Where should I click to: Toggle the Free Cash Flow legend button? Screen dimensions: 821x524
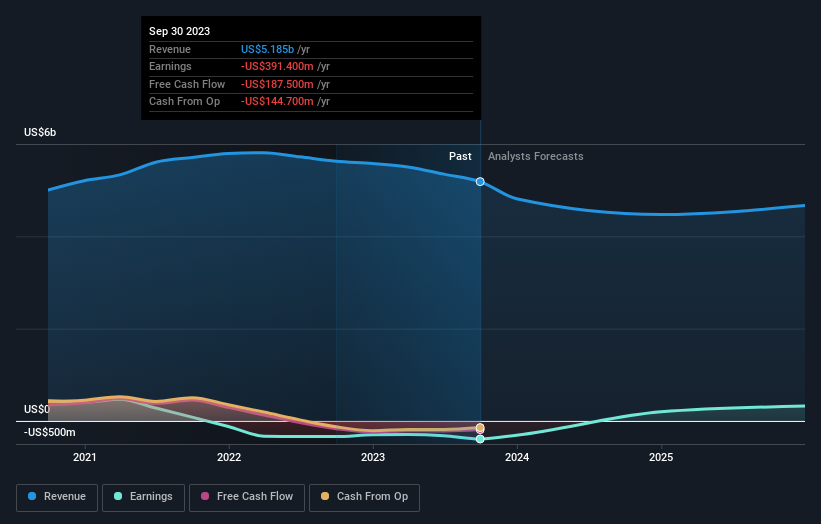[247, 497]
